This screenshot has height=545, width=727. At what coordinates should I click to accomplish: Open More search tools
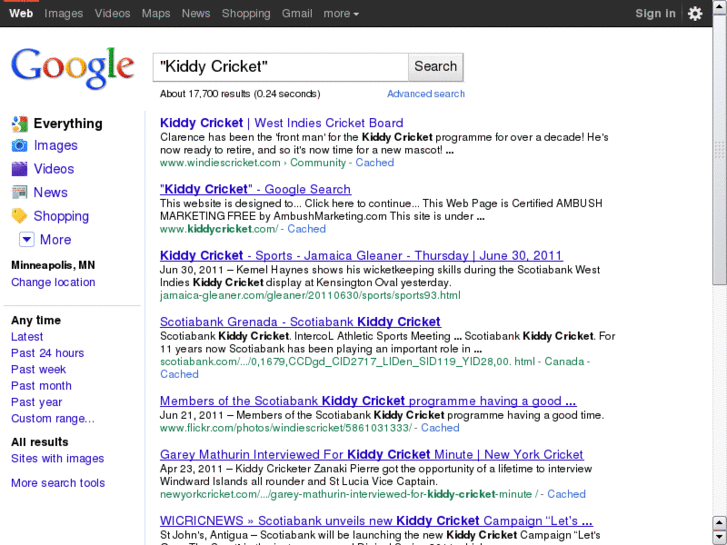click(x=58, y=483)
